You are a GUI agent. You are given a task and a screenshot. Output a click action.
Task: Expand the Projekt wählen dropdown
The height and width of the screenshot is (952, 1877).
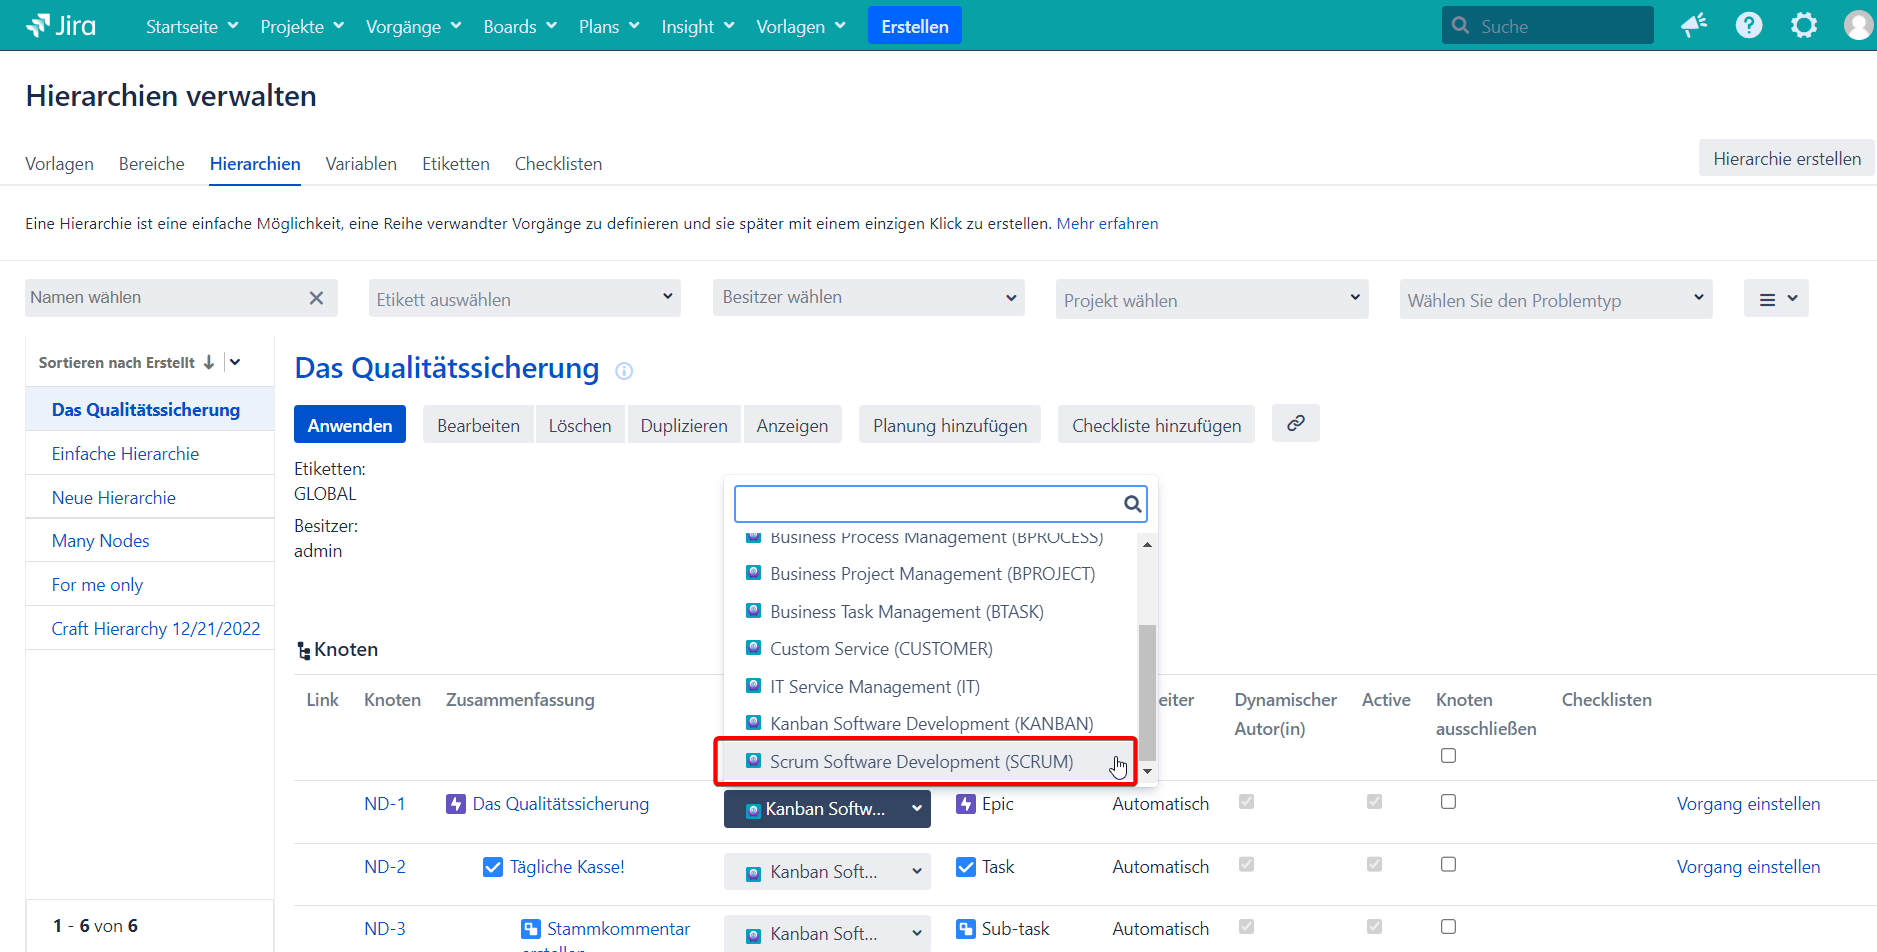point(1211,299)
